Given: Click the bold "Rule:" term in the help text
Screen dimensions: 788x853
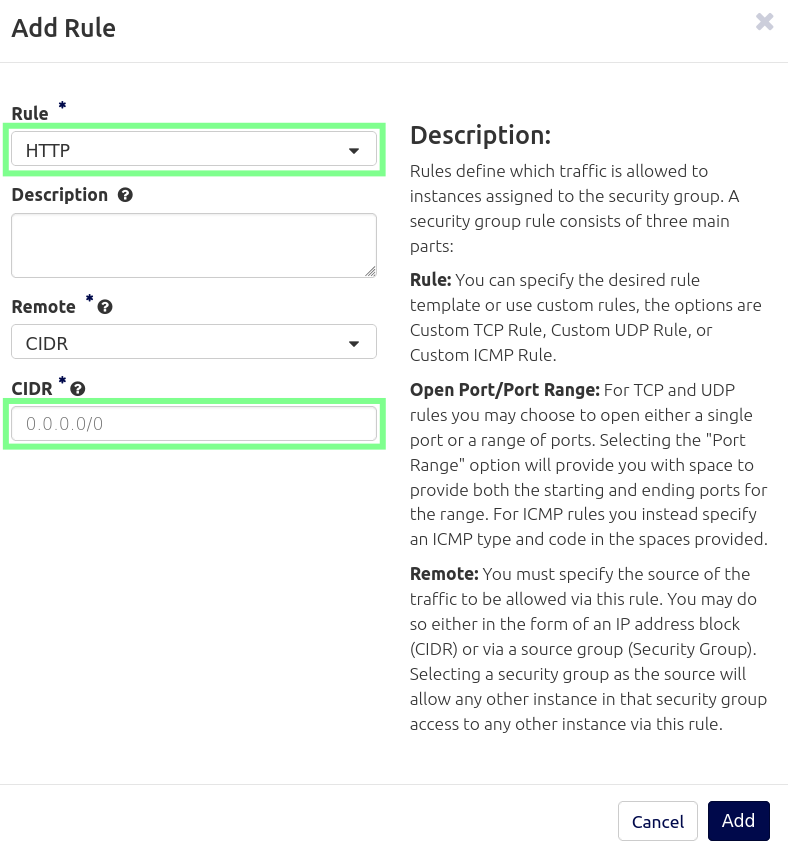Looking at the screenshot, I should [431, 280].
